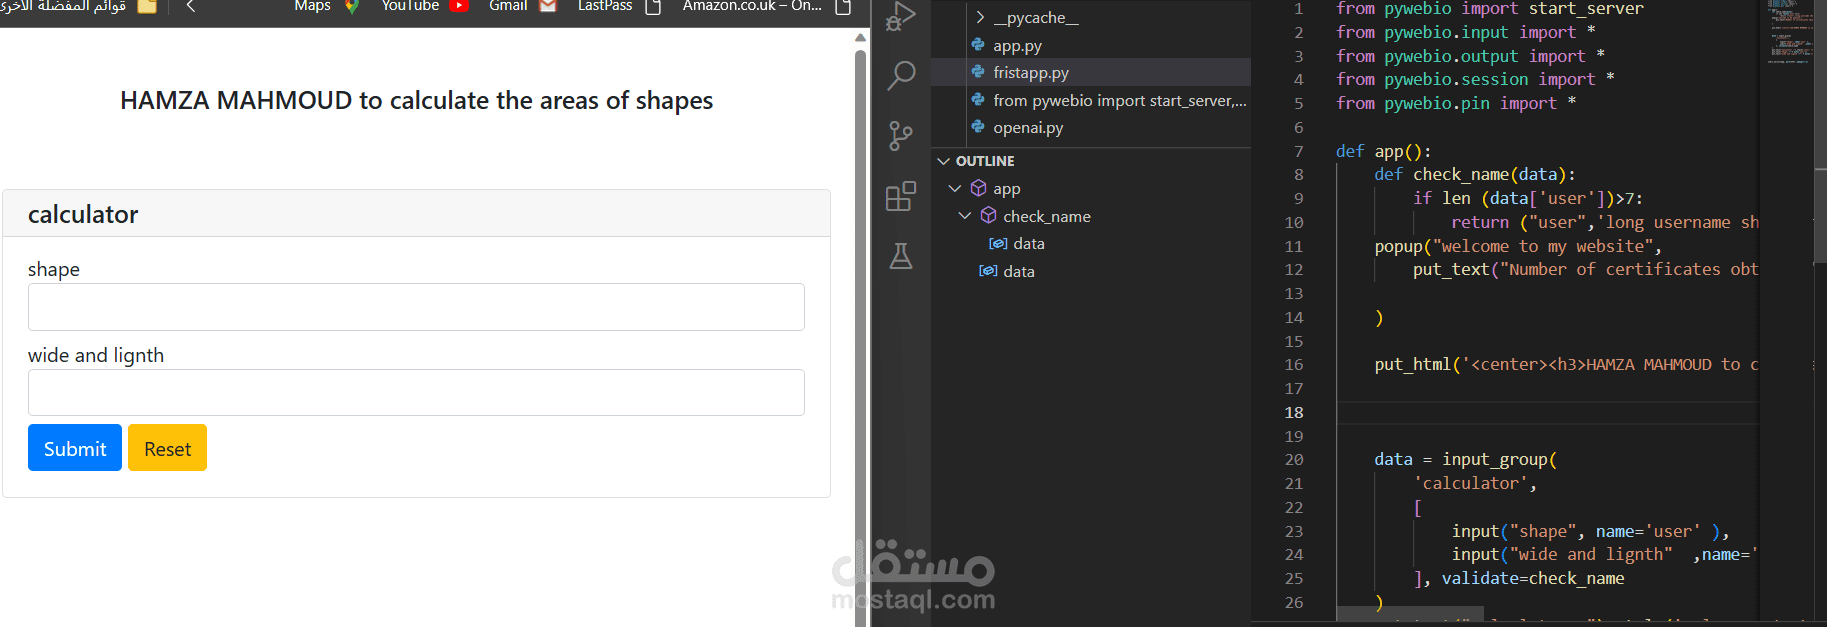Click the Submit button
Image resolution: width=1827 pixels, height=627 pixels.
point(75,448)
